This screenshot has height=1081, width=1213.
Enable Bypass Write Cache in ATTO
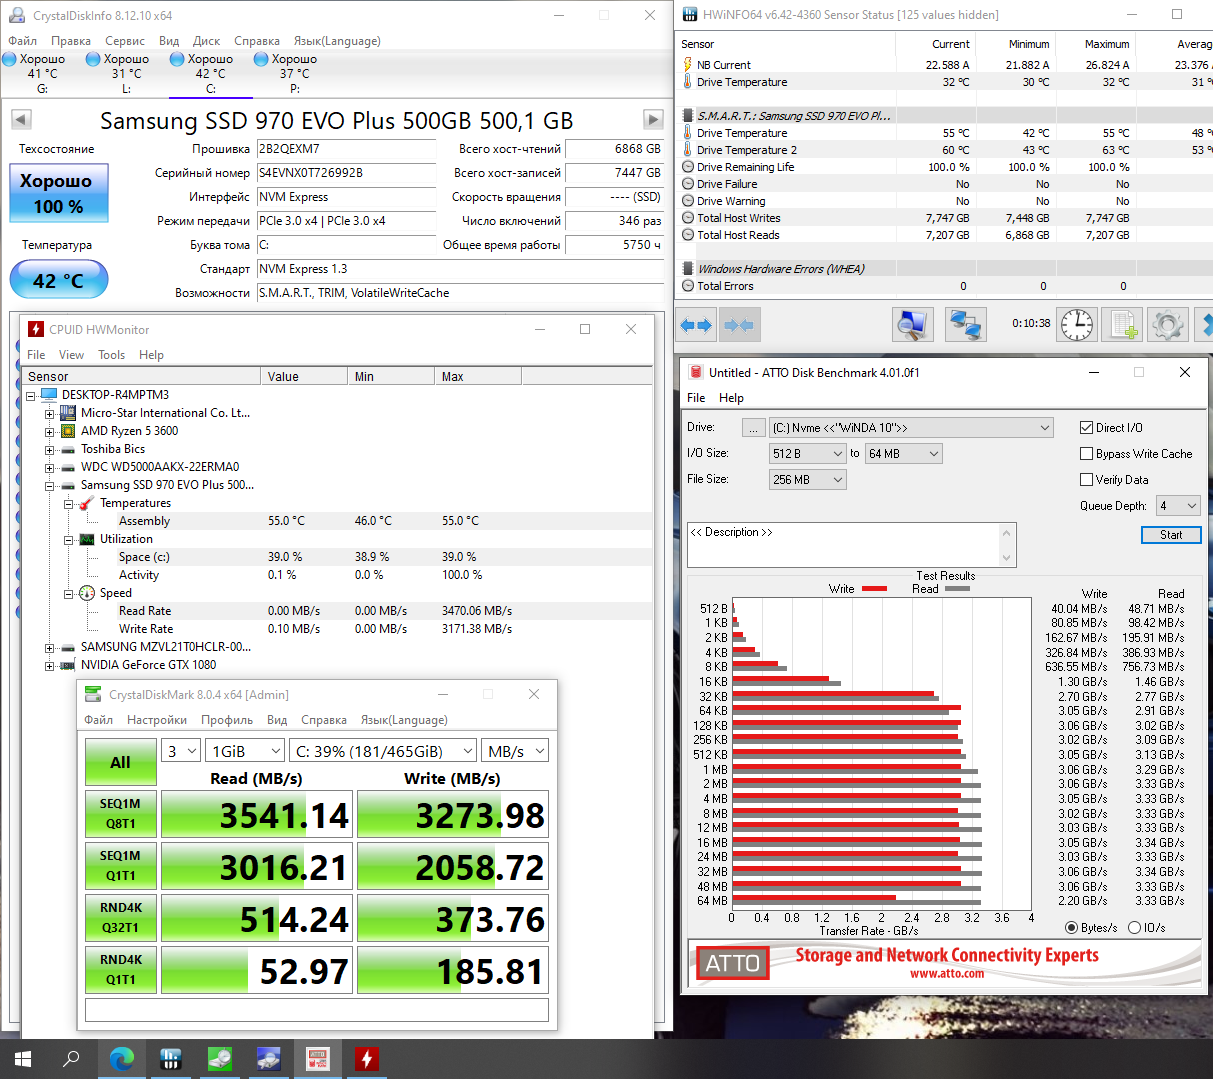[1086, 453]
